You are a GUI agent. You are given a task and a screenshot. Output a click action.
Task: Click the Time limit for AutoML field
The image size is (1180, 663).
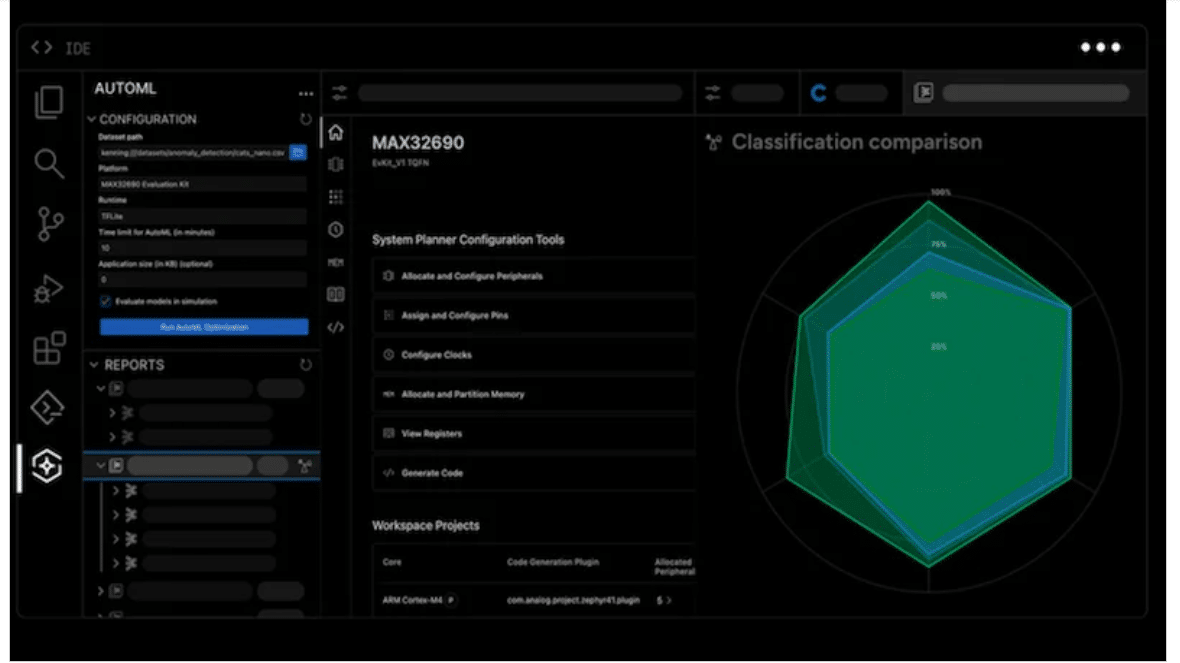pos(202,247)
